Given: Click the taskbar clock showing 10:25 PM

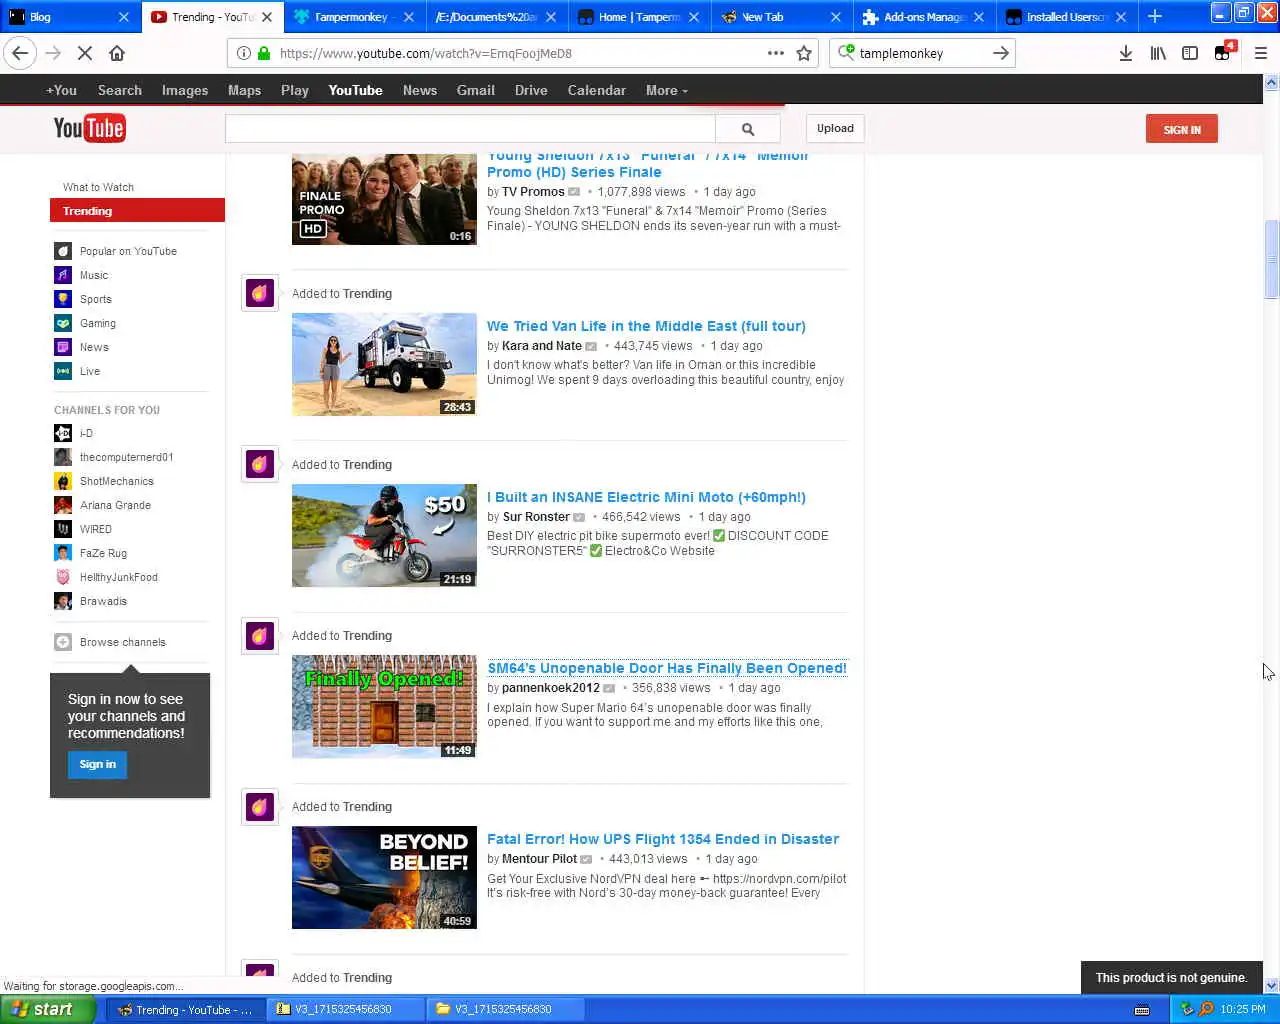Looking at the screenshot, I should 1243,1009.
